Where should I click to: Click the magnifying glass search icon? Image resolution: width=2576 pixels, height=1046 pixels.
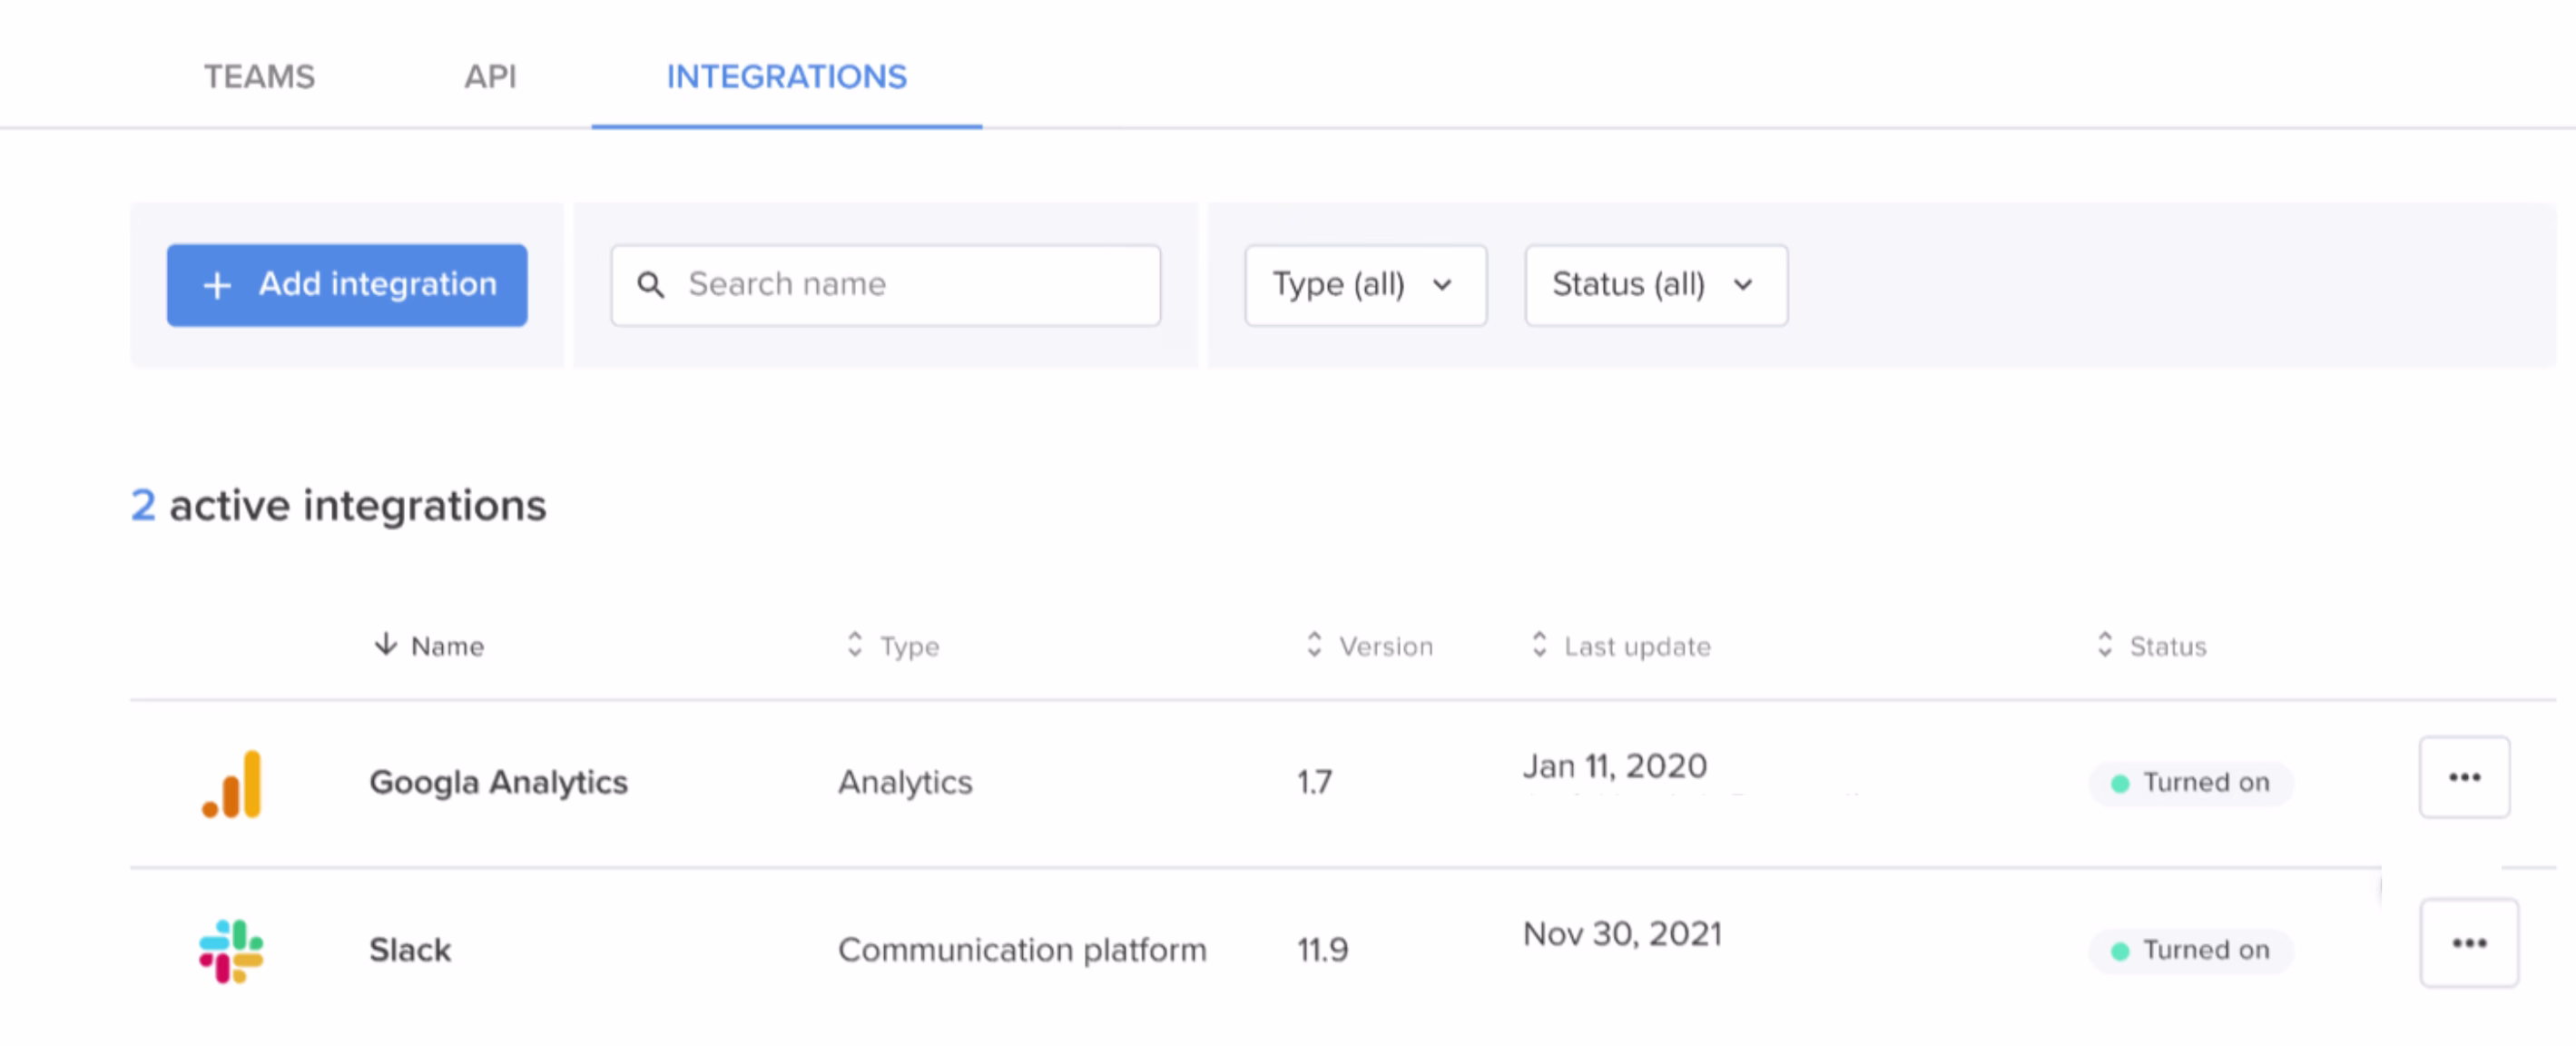(x=652, y=285)
